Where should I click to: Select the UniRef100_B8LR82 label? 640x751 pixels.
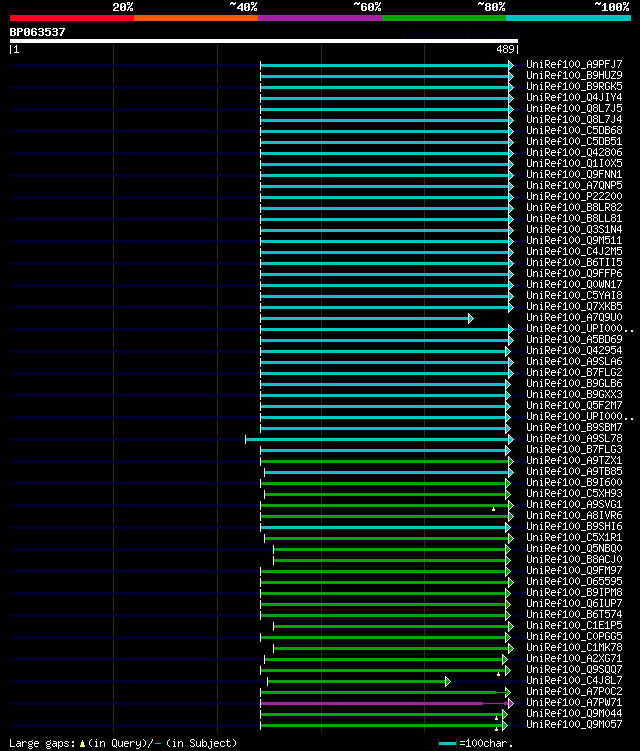click(574, 207)
